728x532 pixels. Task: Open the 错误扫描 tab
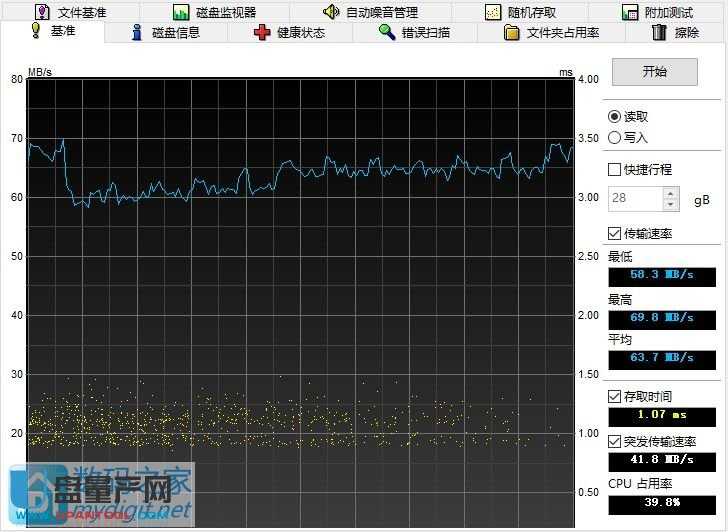tap(414, 32)
